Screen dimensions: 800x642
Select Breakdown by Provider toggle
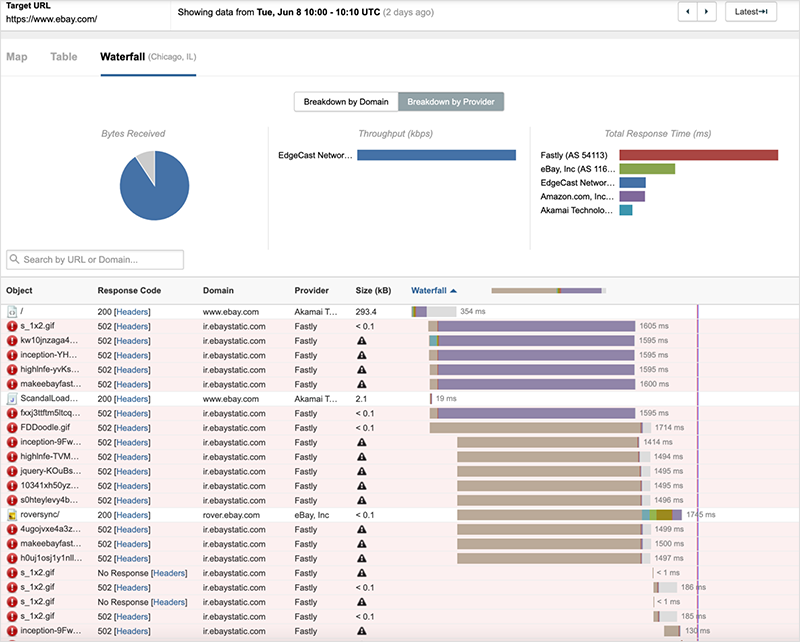452,102
